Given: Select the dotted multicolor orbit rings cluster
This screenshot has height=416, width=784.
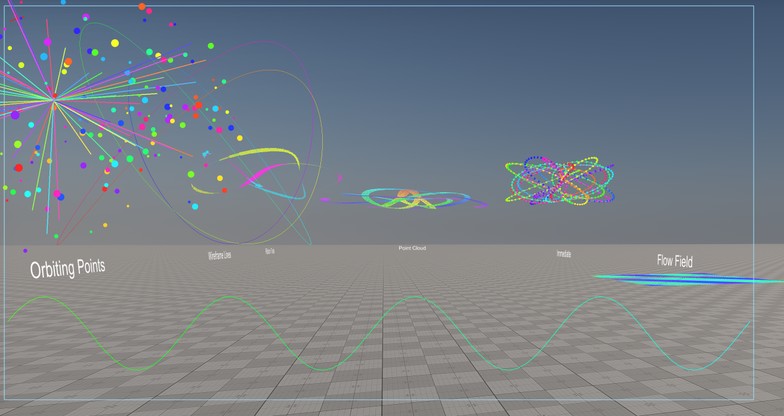Looking at the screenshot, I should [560, 180].
